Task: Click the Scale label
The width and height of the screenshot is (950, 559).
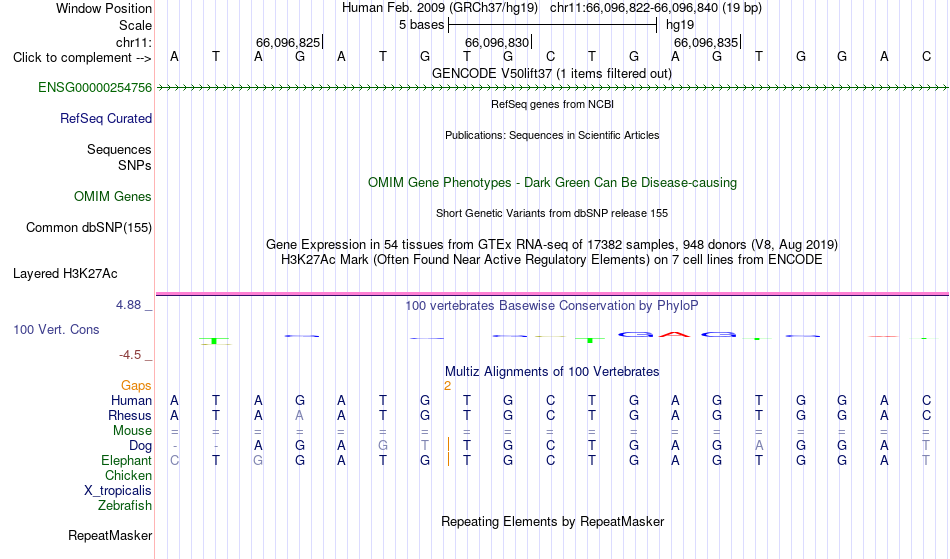Action: [x=135, y=25]
